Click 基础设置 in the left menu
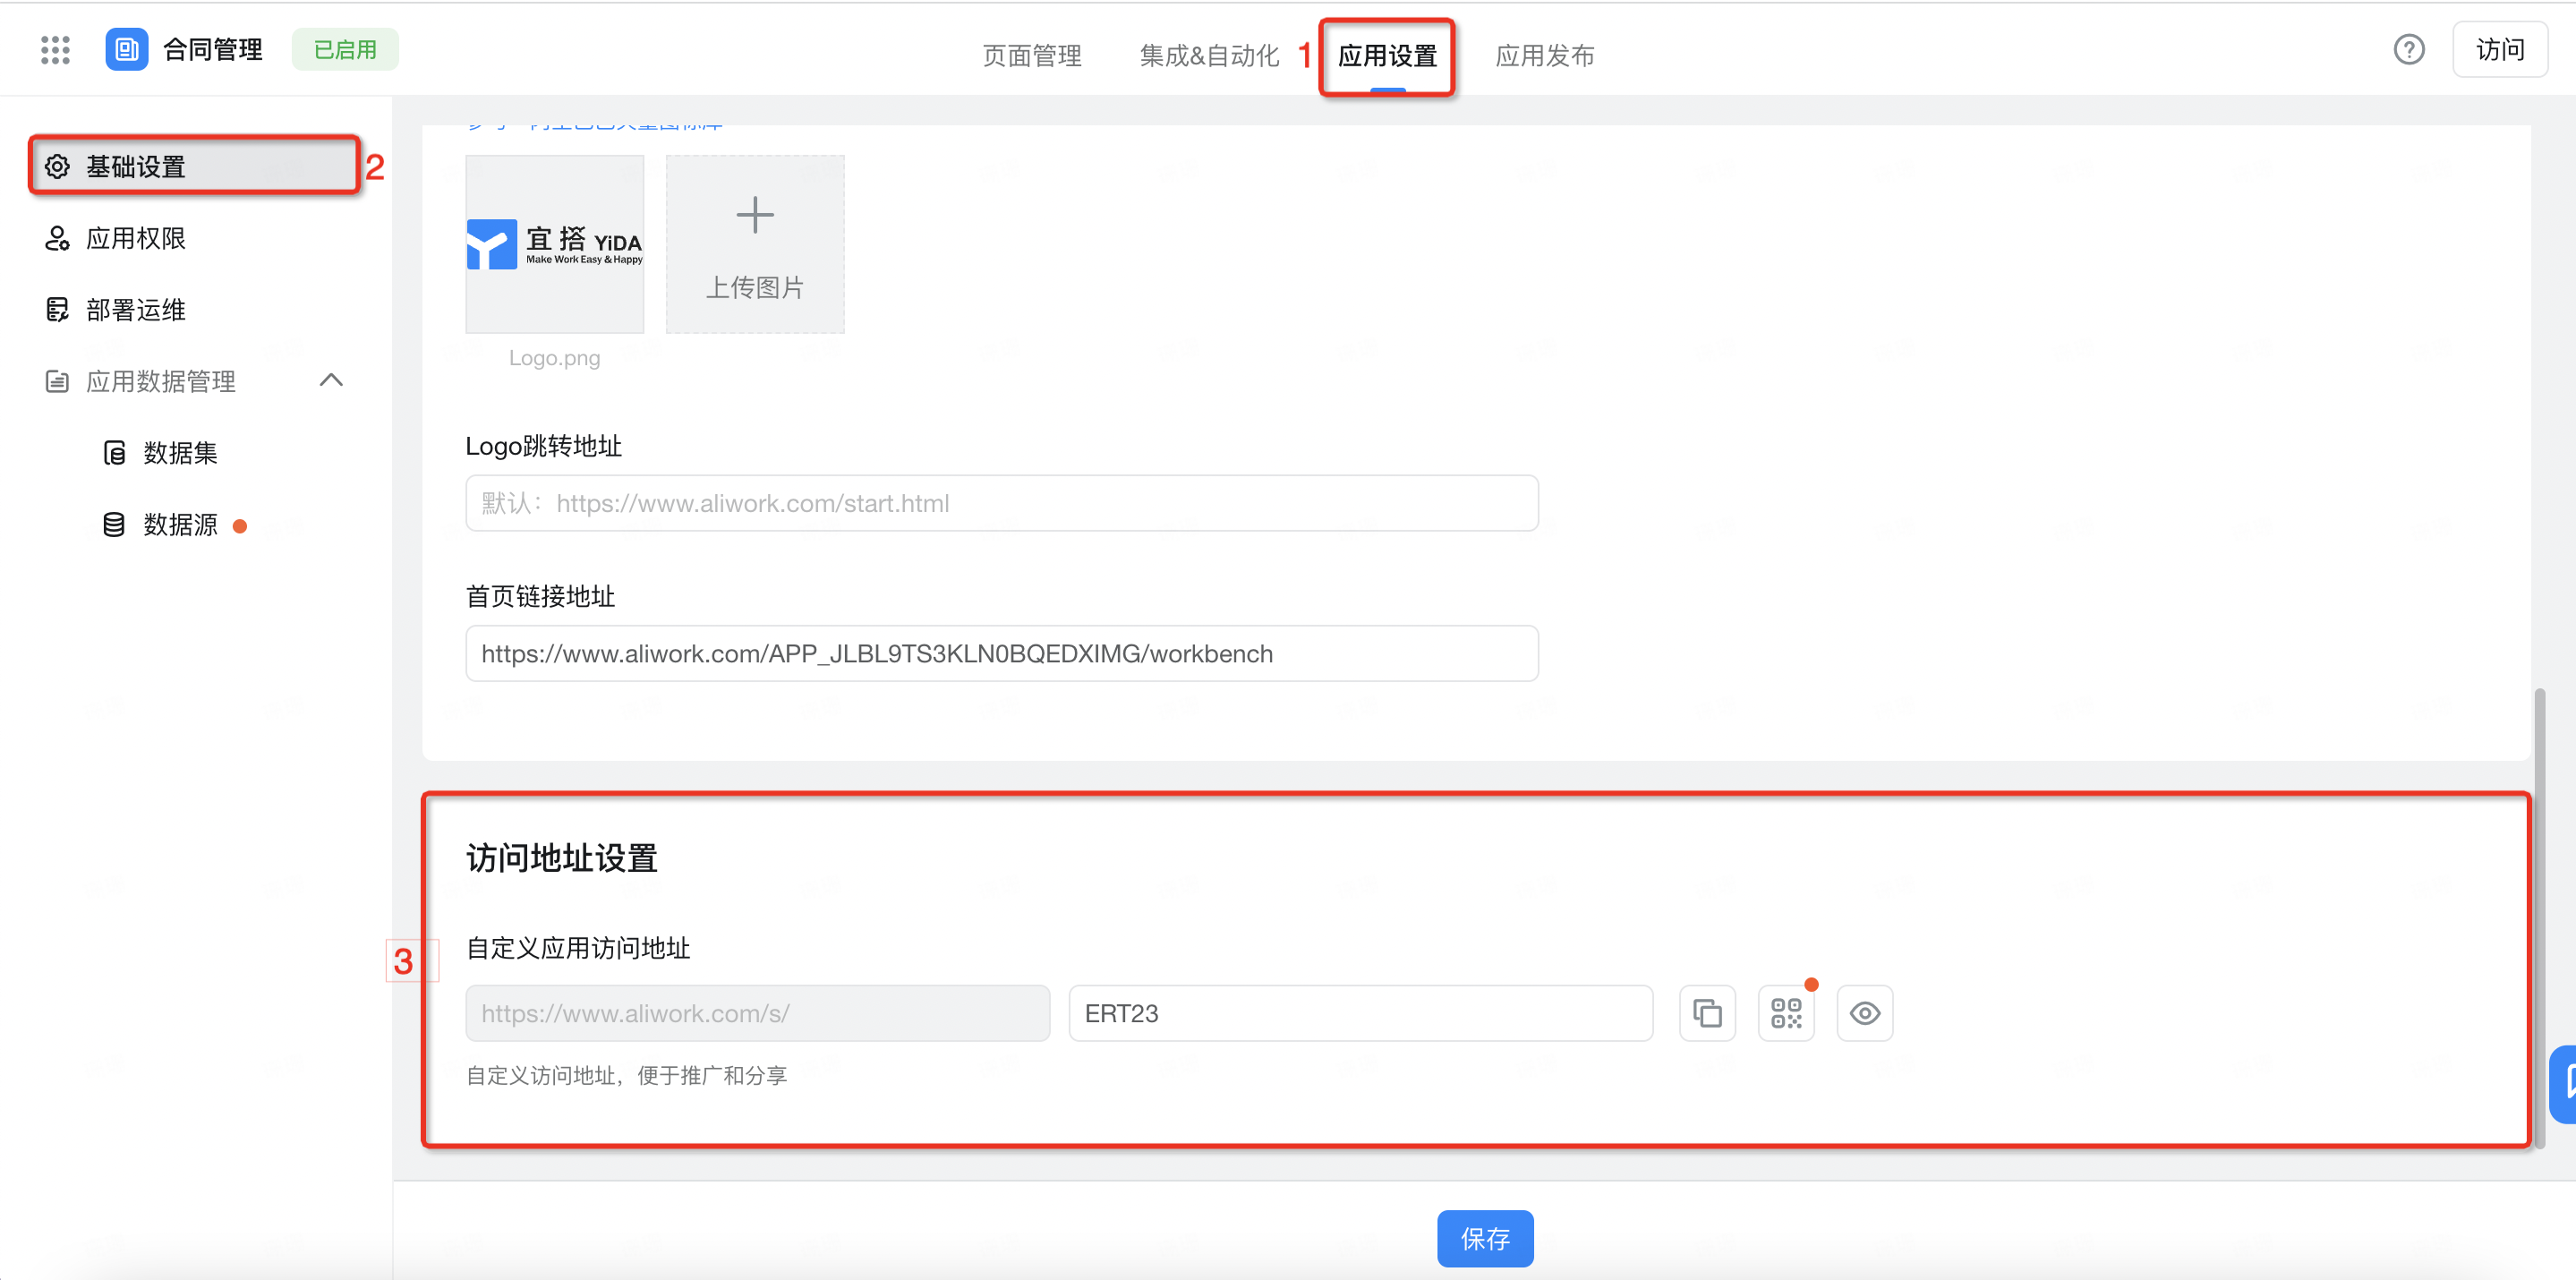The width and height of the screenshot is (2576, 1280). click(x=135, y=167)
